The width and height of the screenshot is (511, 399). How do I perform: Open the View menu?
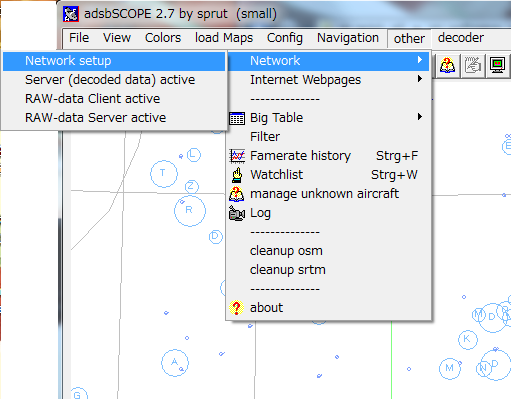[117, 38]
